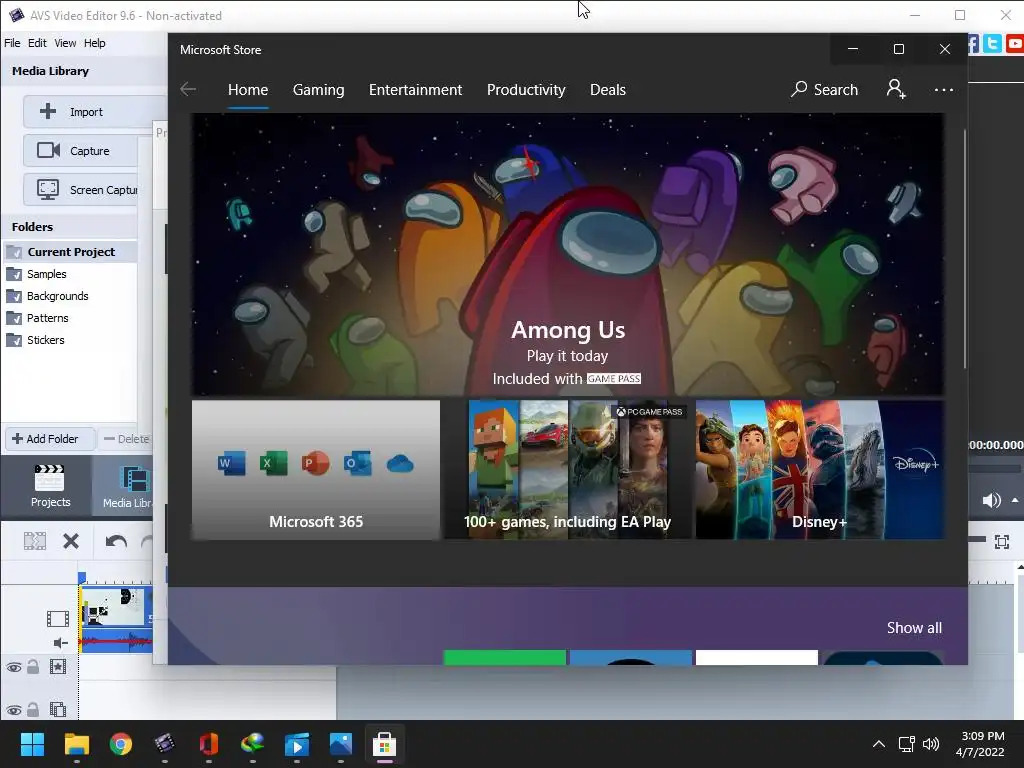Open the Edit menu in AVS

(37, 43)
